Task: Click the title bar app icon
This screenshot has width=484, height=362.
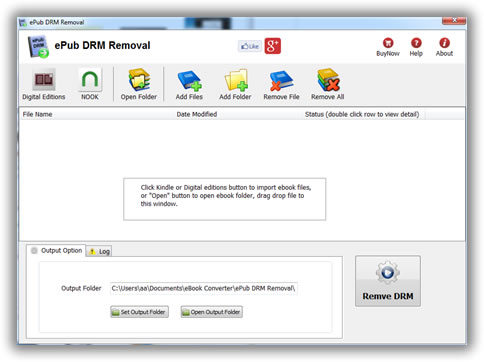Action: pyautogui.click(x=23, y=23)
